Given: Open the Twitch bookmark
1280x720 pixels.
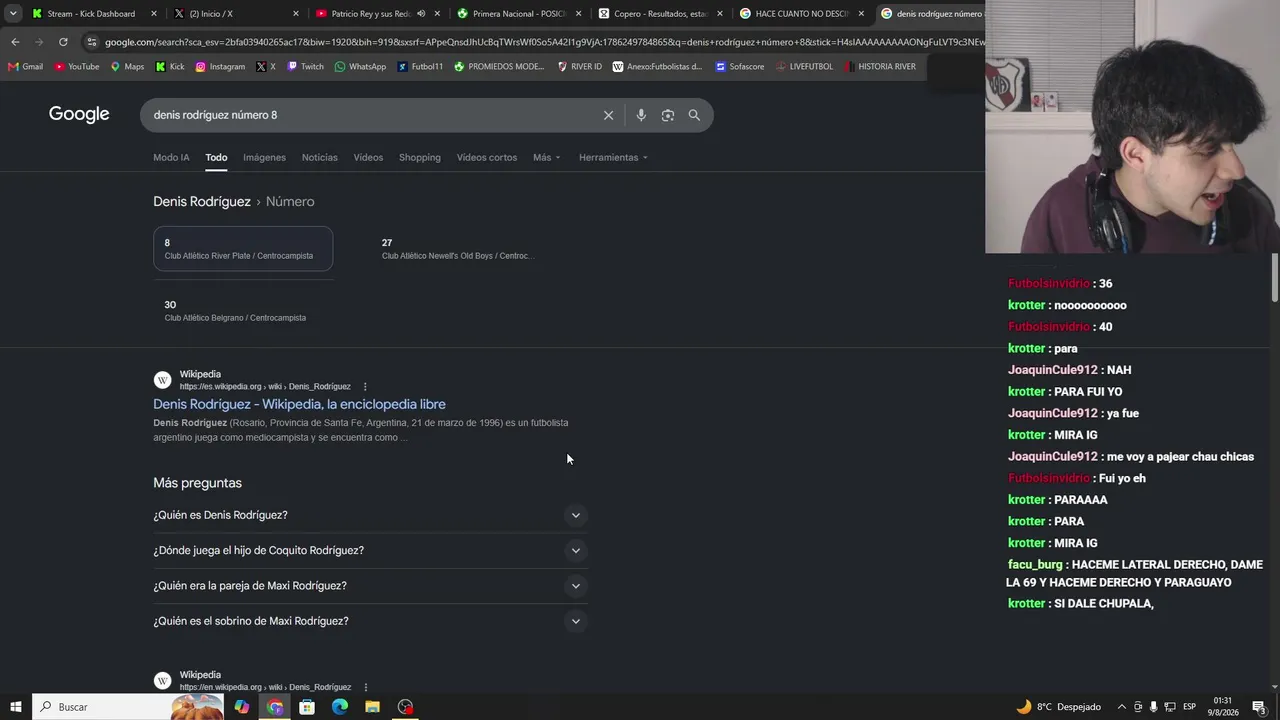Looking at the screenshot, I should pos(305,67).
